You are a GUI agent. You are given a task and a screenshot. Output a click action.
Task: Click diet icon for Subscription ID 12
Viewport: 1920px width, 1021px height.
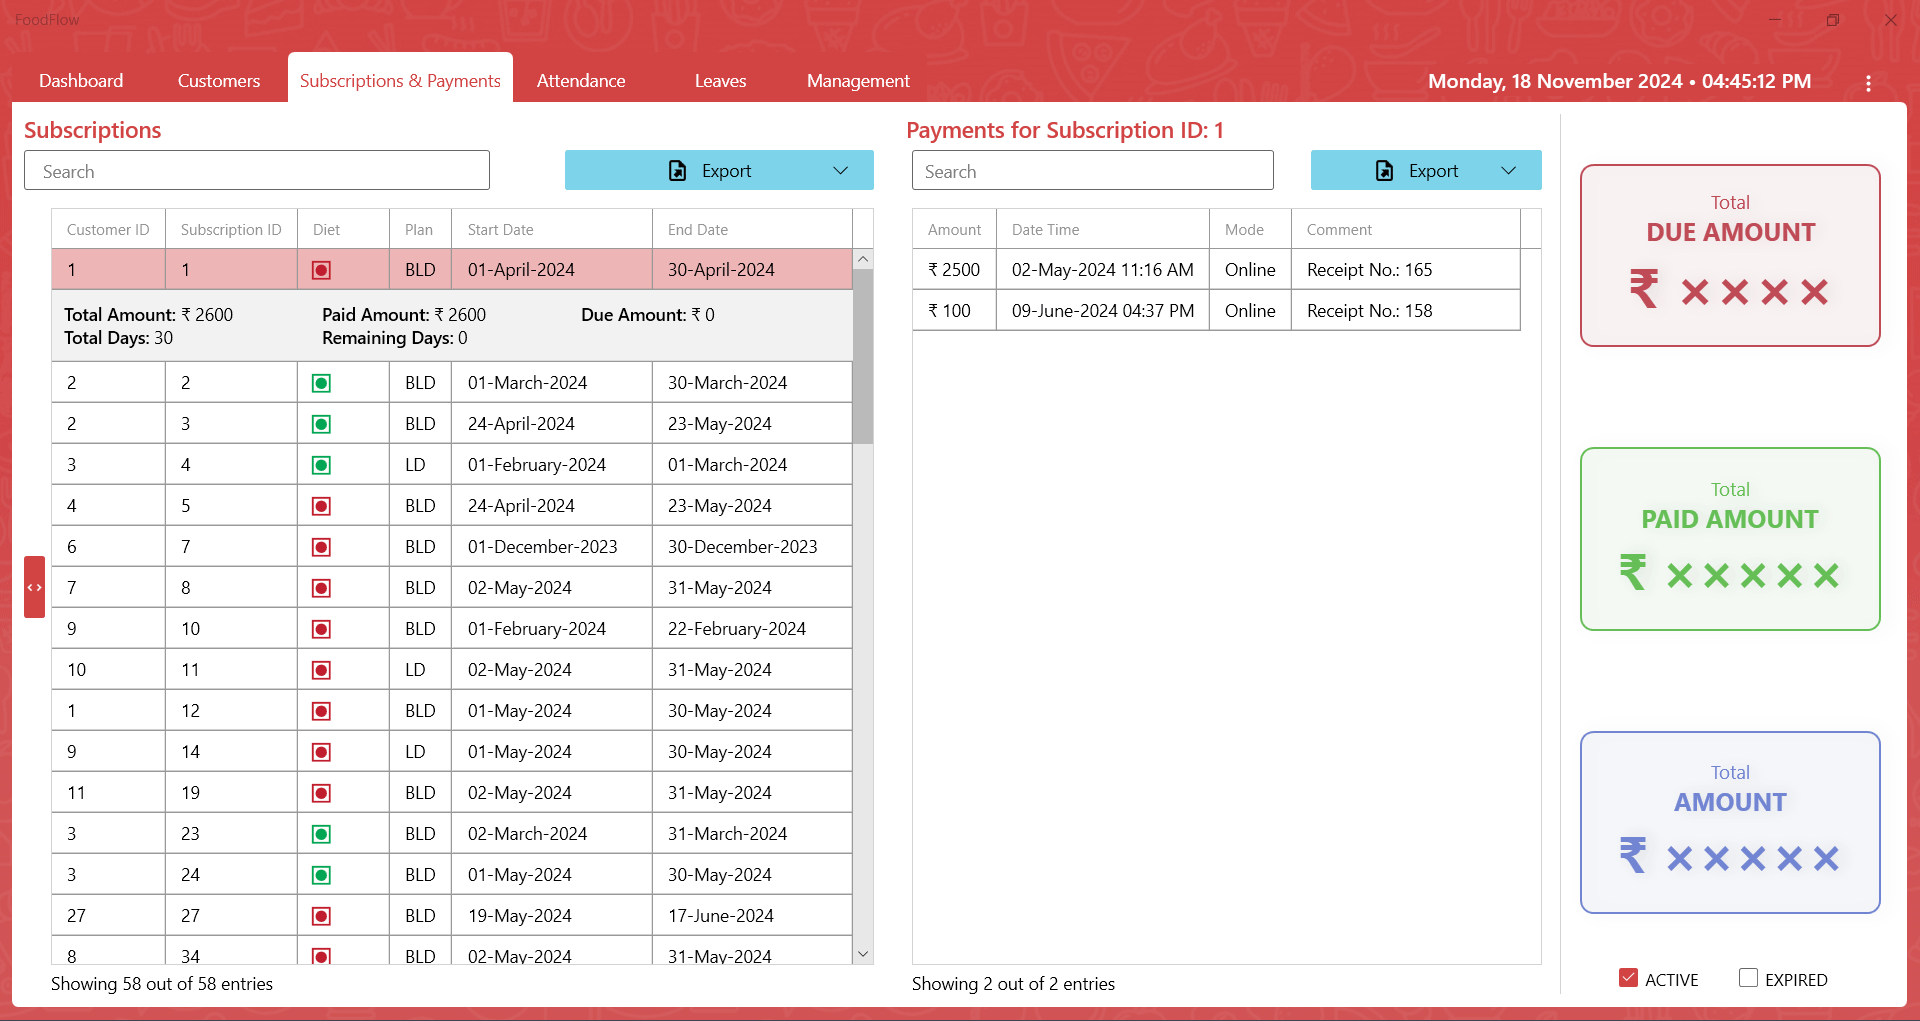tap(321, 711)
